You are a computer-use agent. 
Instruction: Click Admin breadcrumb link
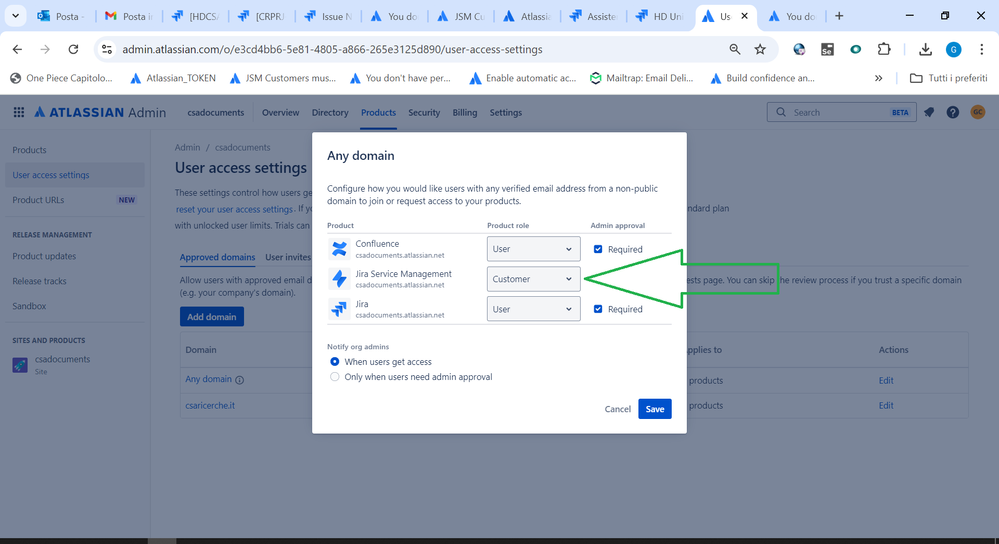click(x=187, y=147)
